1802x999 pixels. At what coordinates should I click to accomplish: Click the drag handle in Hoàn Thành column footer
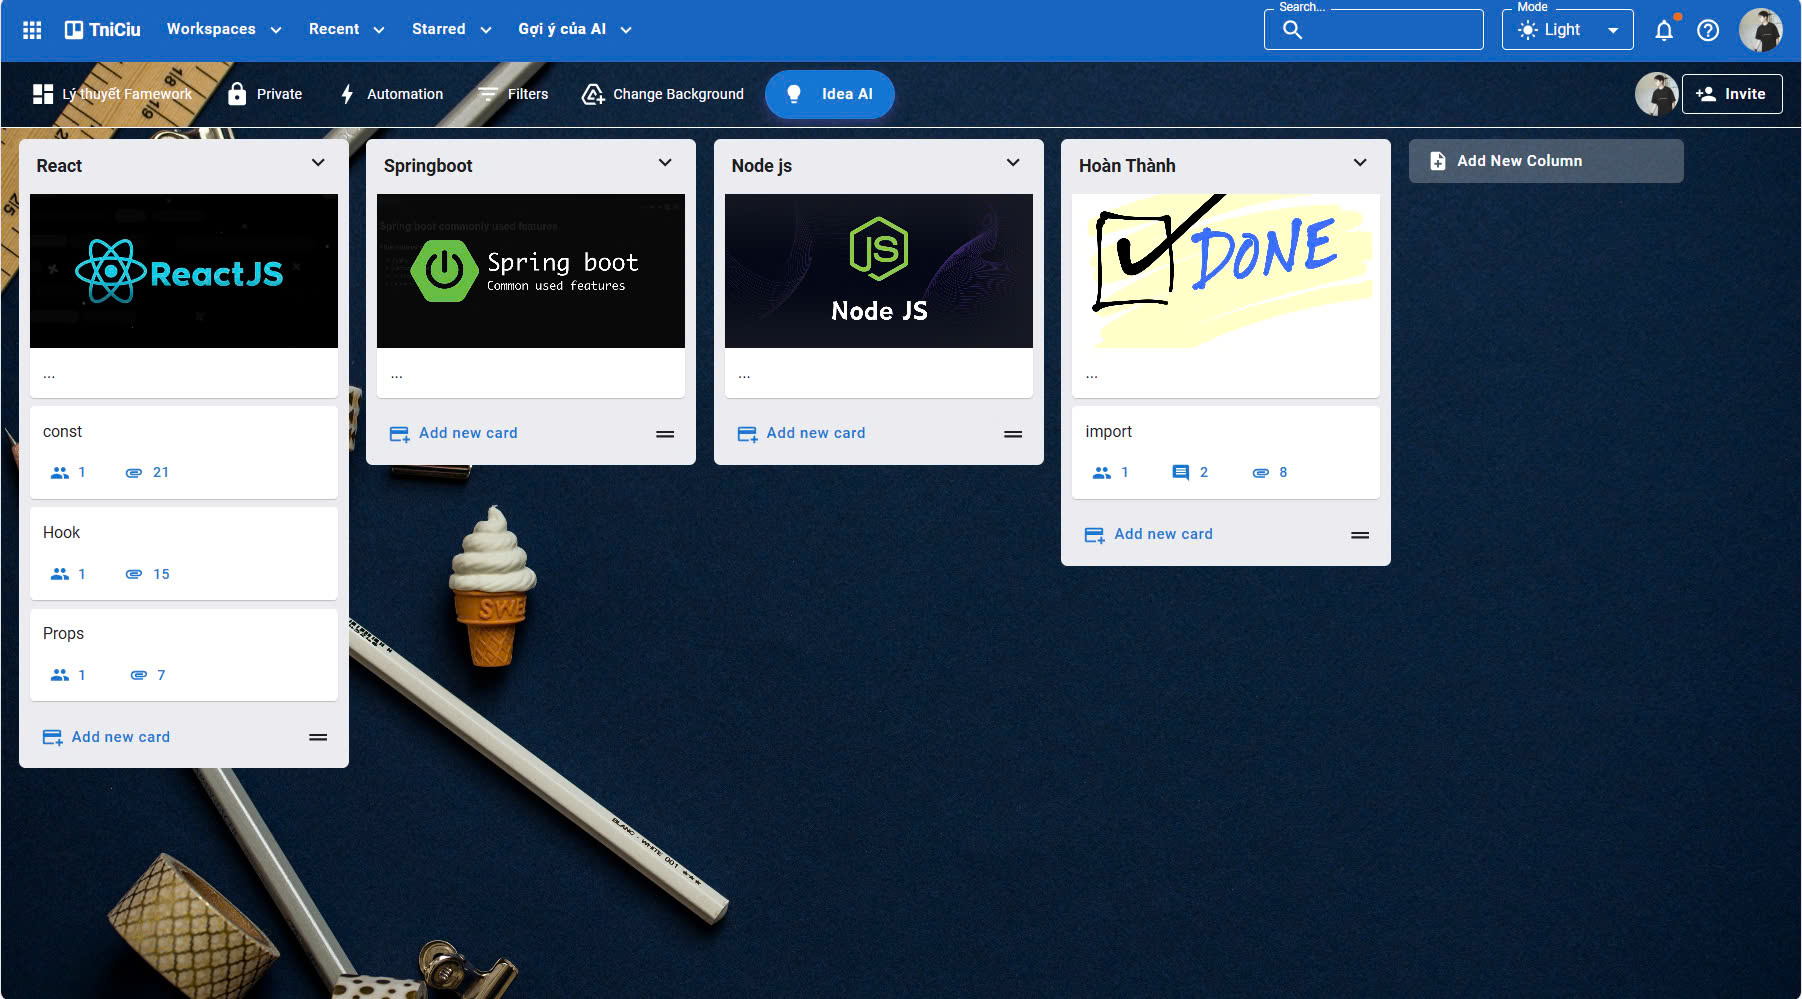click(x=1360, y=535)
